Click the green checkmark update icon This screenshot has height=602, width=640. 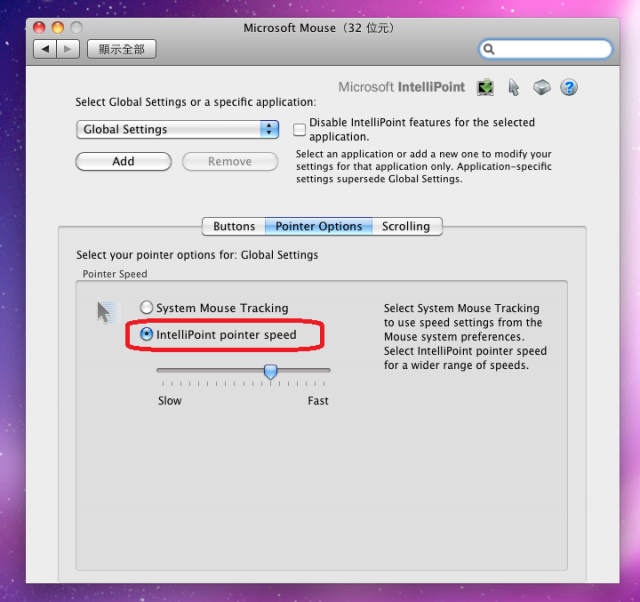tap(485, 87)
